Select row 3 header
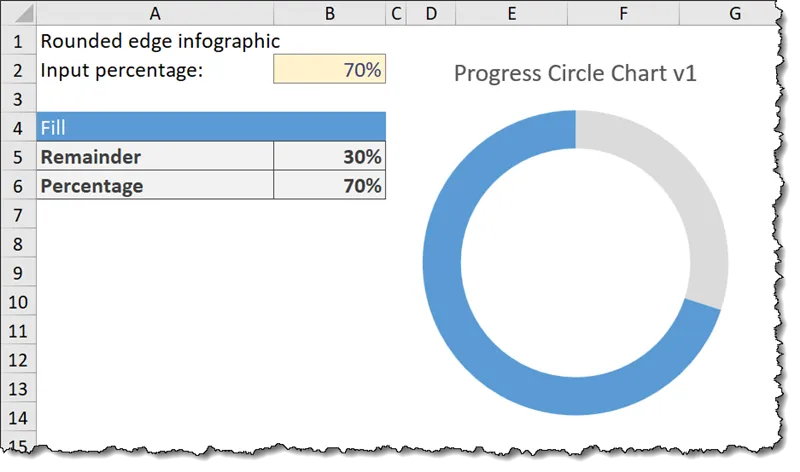This screenshot has width=800, height=472. point(18,99)
